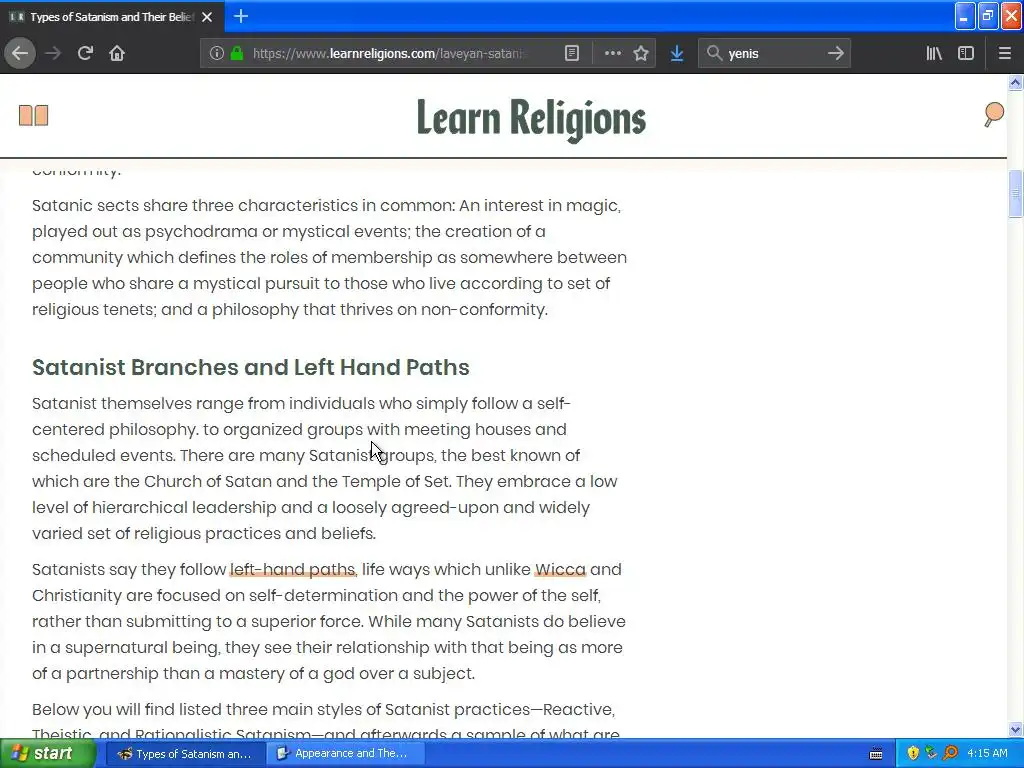Click the search magnifier in search box
This screenshot has height=768, width=1024.
pos(714,54)
